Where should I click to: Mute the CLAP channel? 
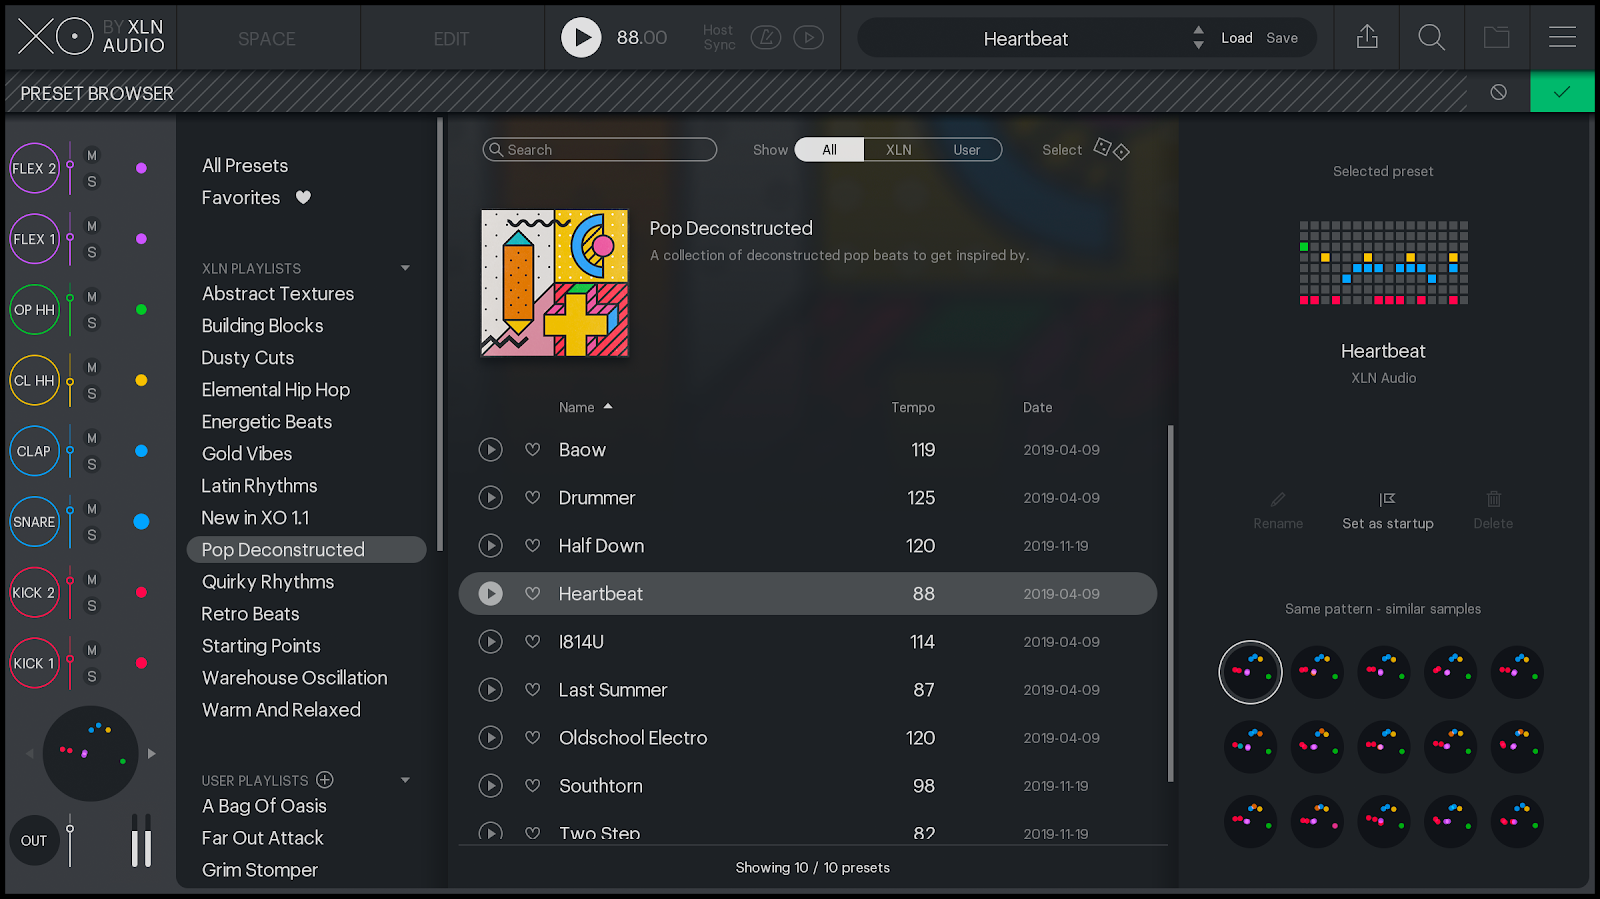[92, 438]
